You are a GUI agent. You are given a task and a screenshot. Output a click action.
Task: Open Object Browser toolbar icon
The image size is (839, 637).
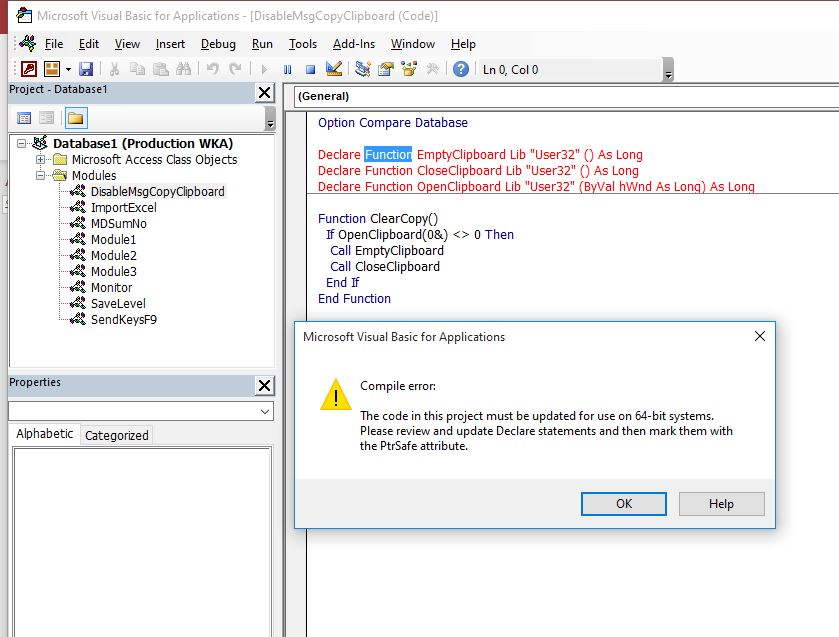[x=409, y=69]
